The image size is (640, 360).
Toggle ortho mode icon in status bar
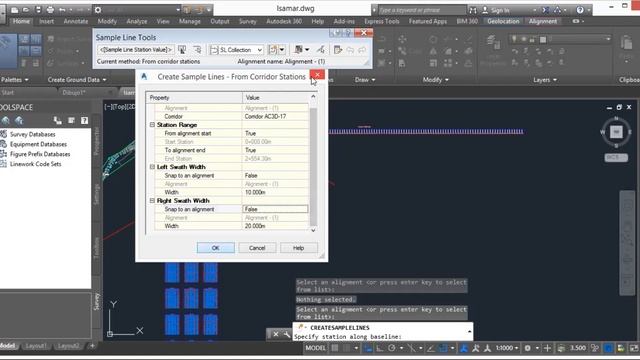tap(380, 348)
